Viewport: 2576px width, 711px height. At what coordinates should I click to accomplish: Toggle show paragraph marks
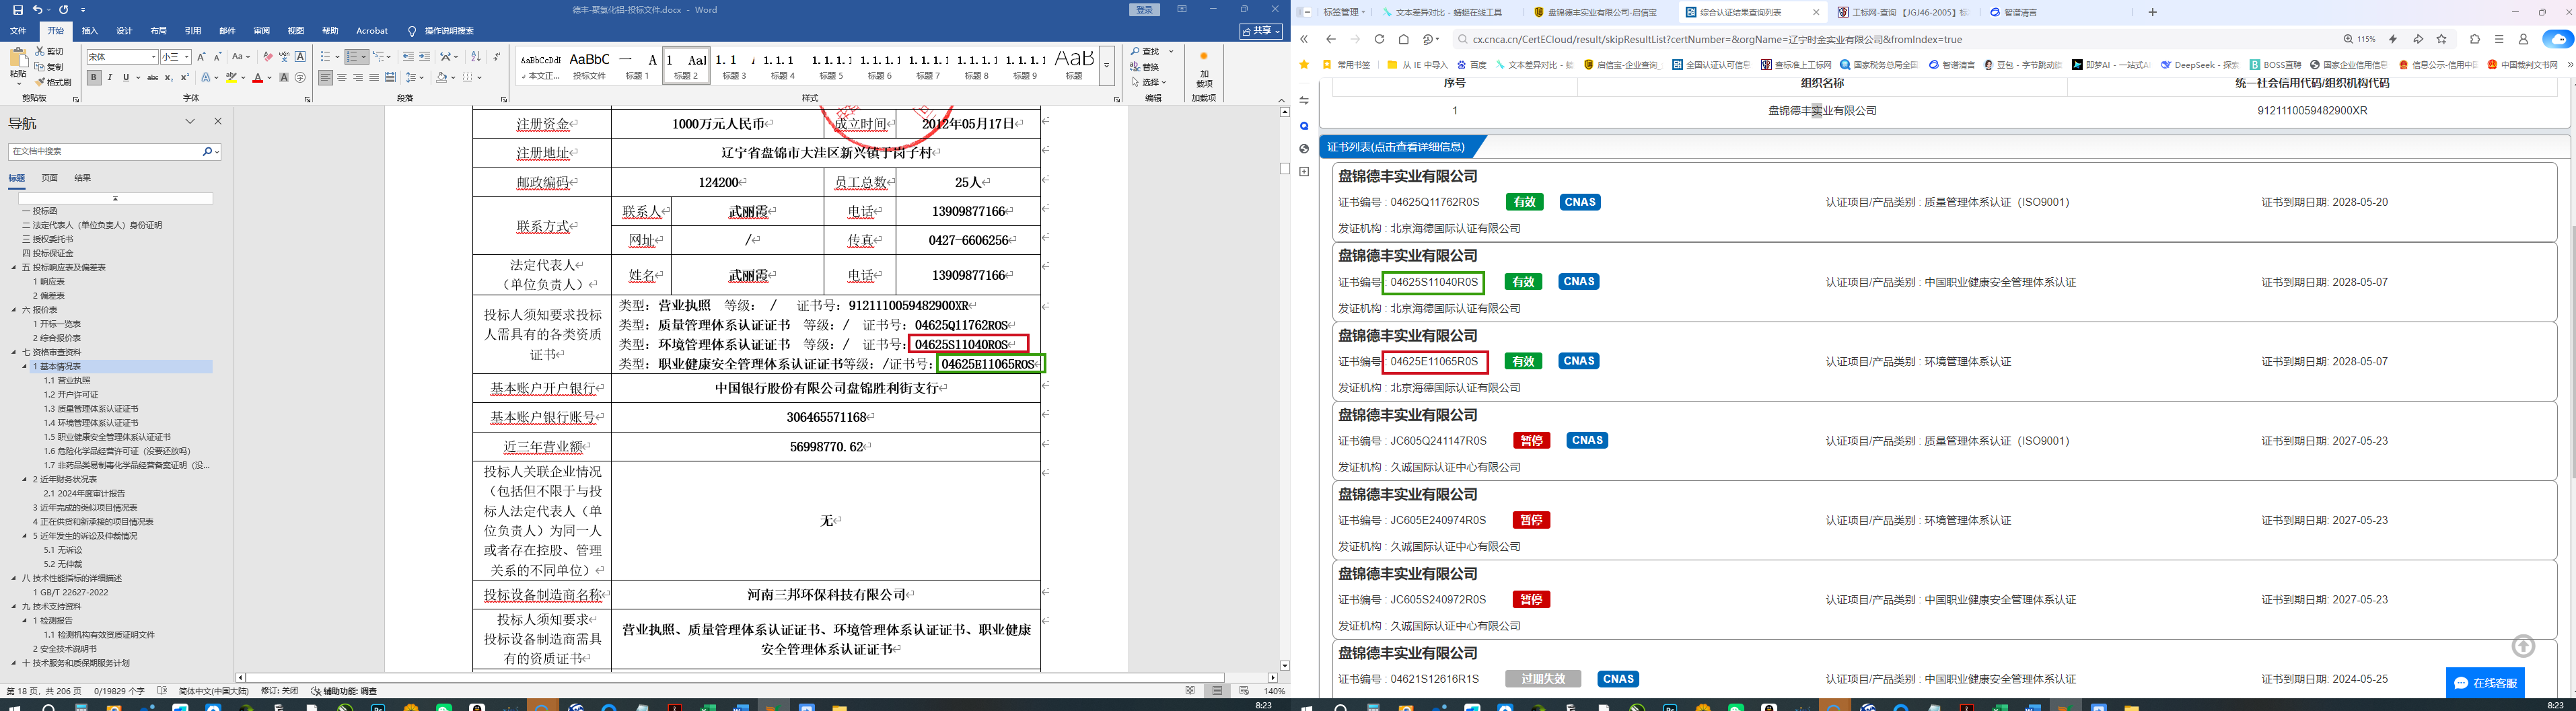pos(497,57)
